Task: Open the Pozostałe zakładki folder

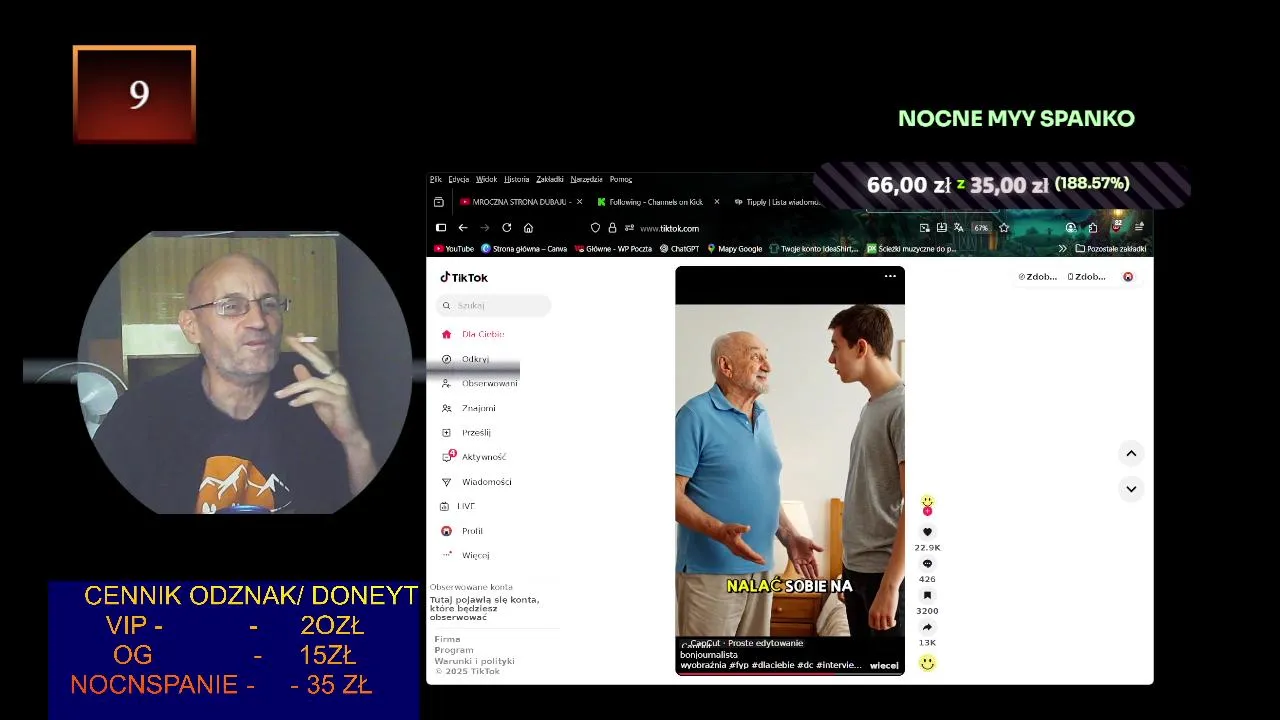Action: (x=1110, y=249)
